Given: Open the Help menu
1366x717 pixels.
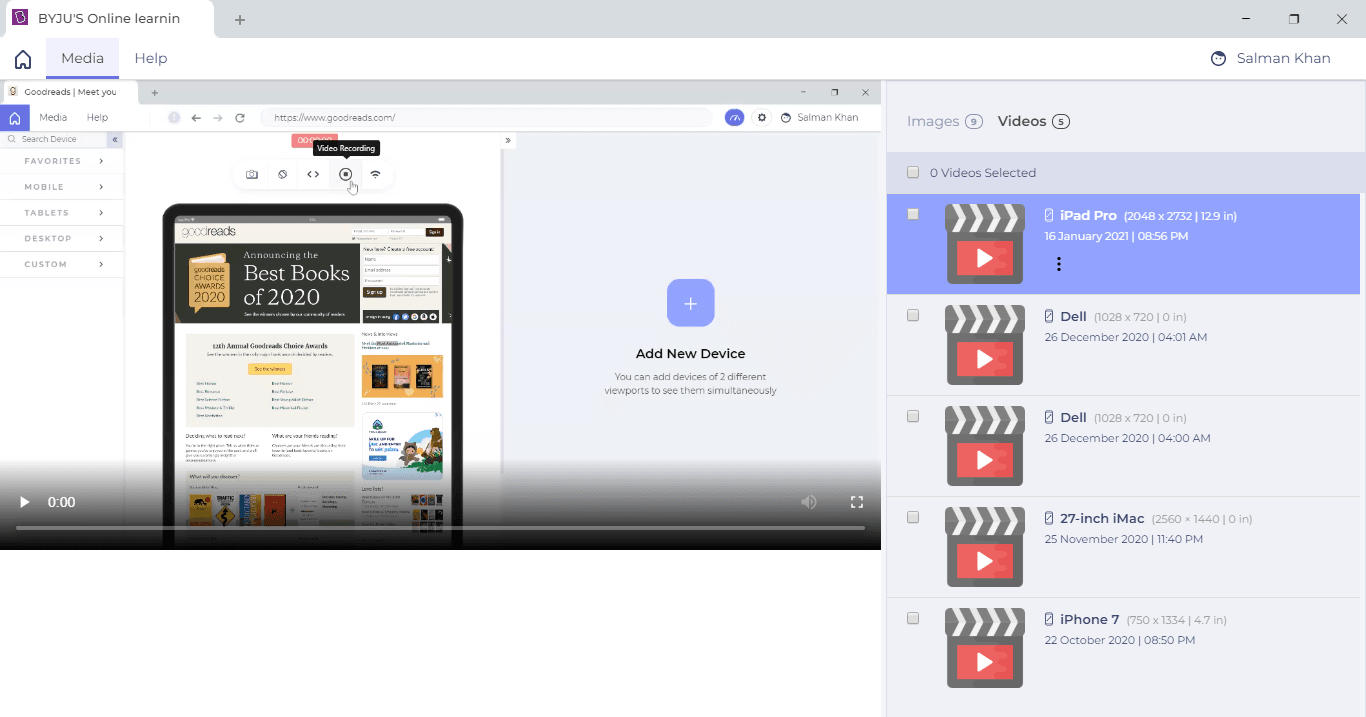Looking at the screenshot, I should [x=151, y=58].
